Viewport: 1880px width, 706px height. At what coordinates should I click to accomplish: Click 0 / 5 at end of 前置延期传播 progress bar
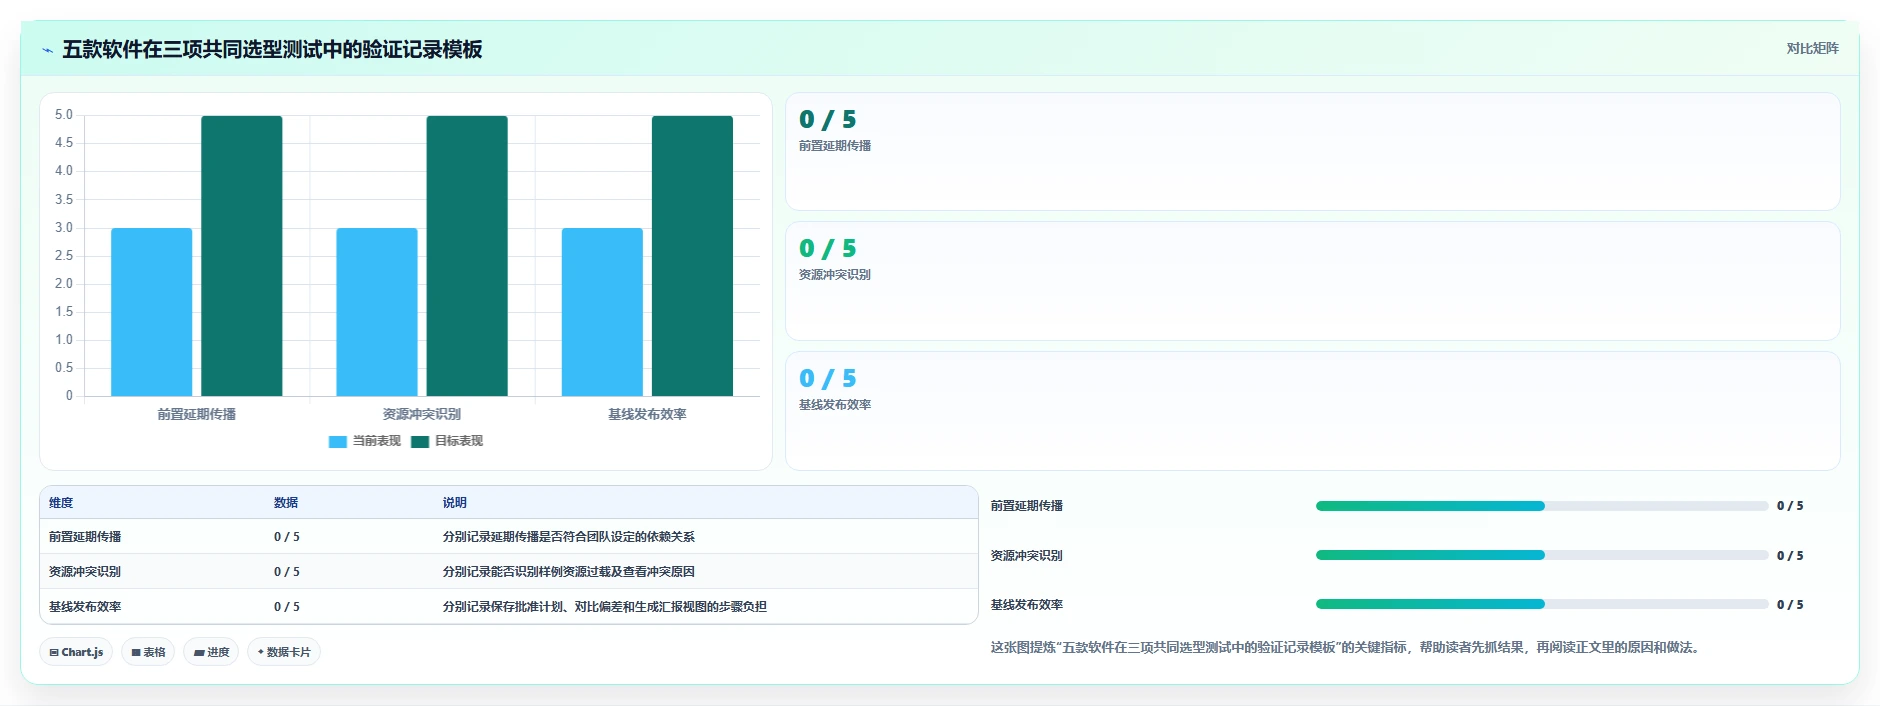(1790, 506)
